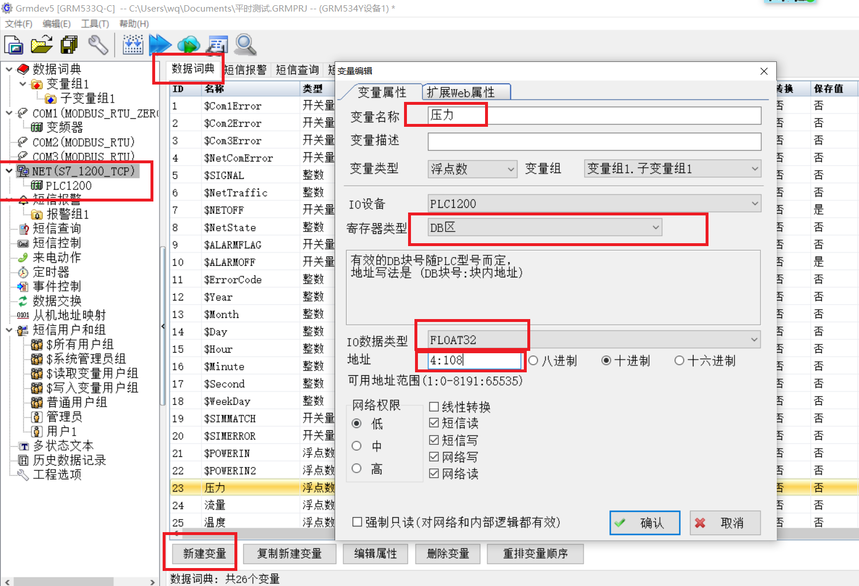859x586 pixels.
Task: Switch to the 短信查询 tab
Action: [297, 70]
